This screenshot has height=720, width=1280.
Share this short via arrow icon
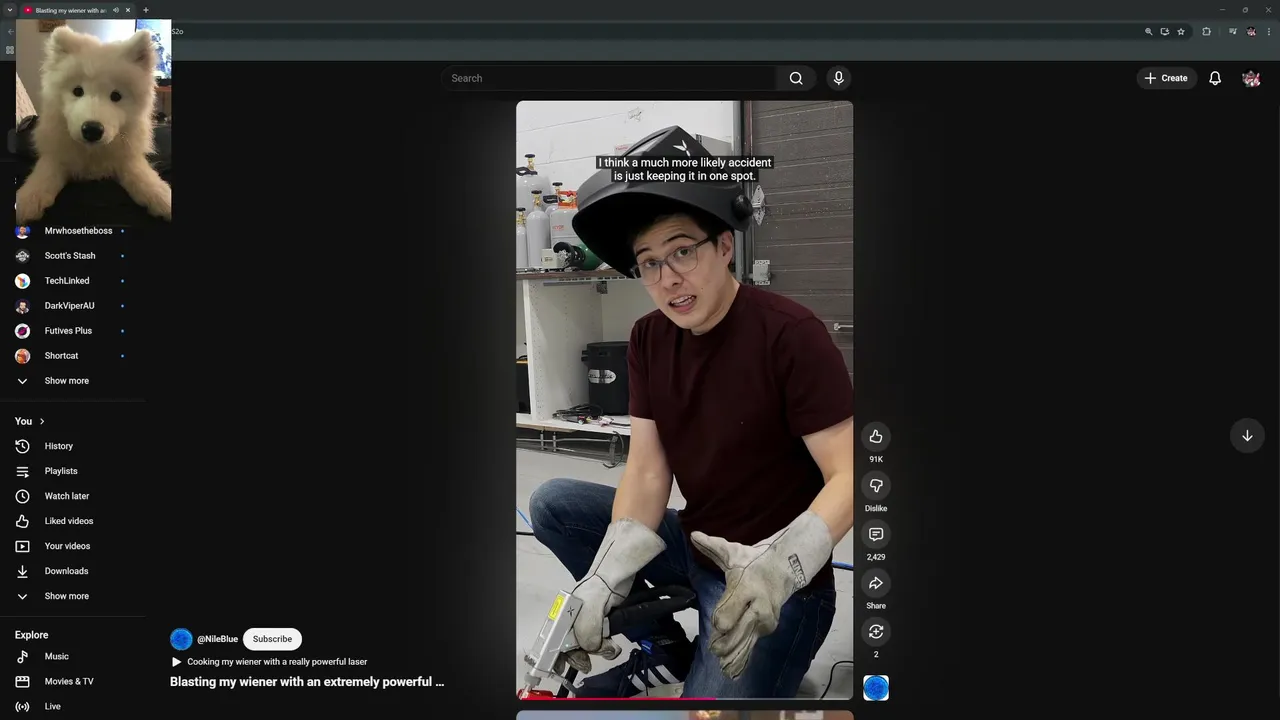pos(876,583)
